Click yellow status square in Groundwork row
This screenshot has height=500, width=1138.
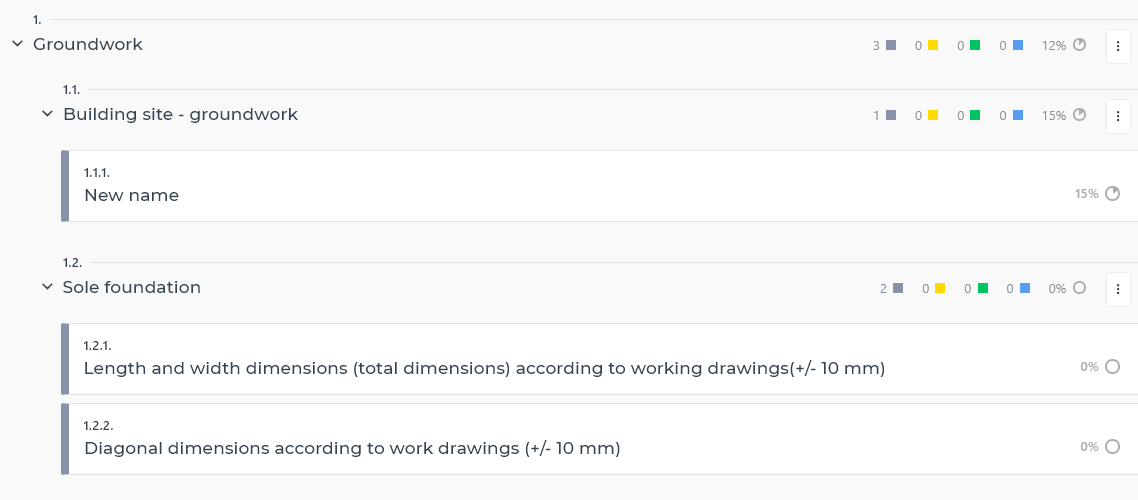pos(933,45)
